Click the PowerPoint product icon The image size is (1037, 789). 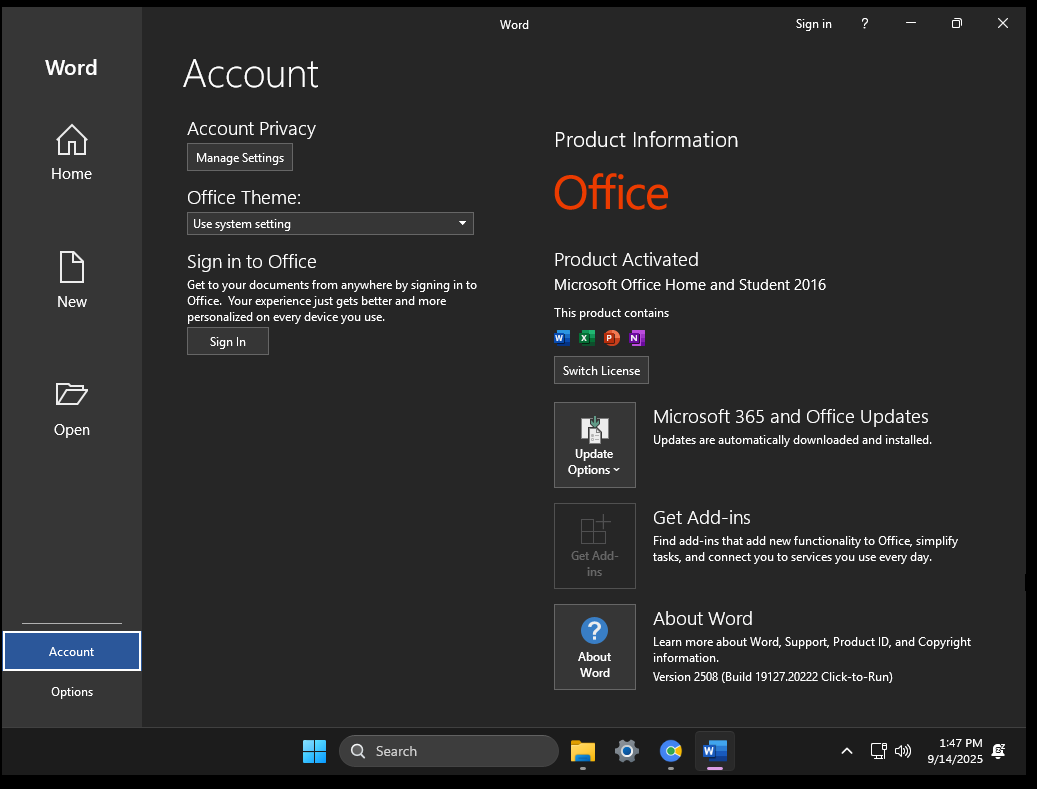pos(612,338)
